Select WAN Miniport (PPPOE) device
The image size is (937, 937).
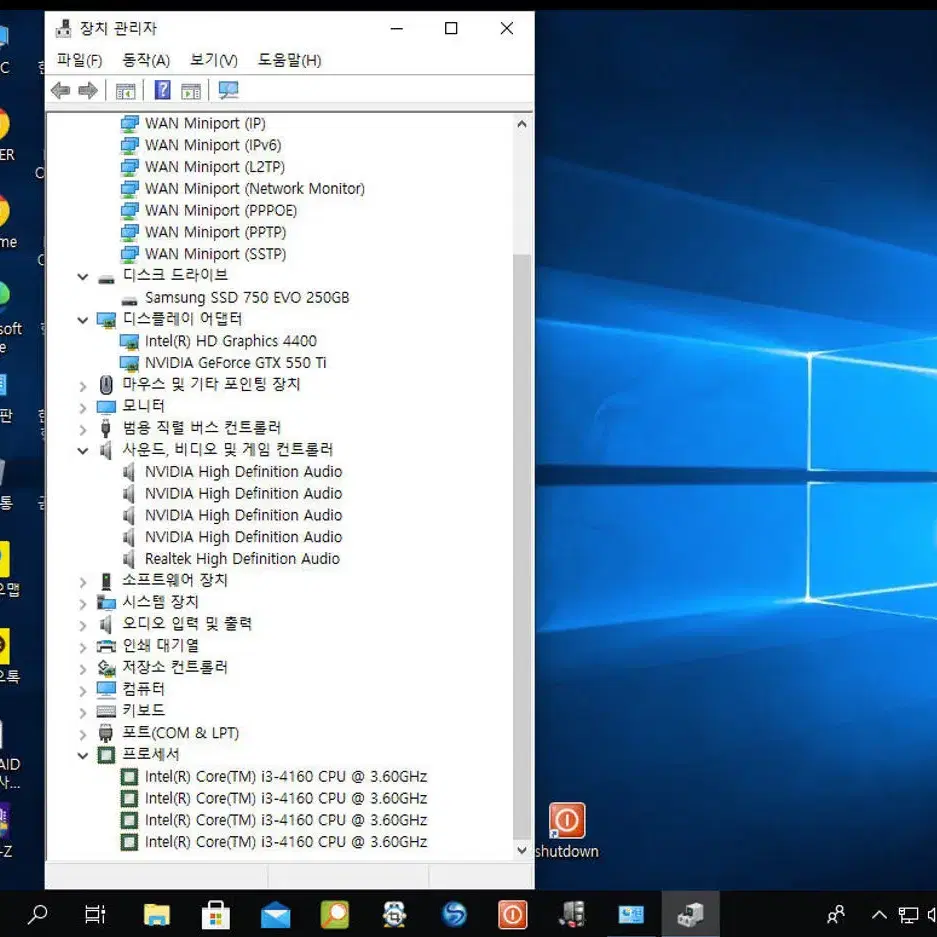pos(221,210)
